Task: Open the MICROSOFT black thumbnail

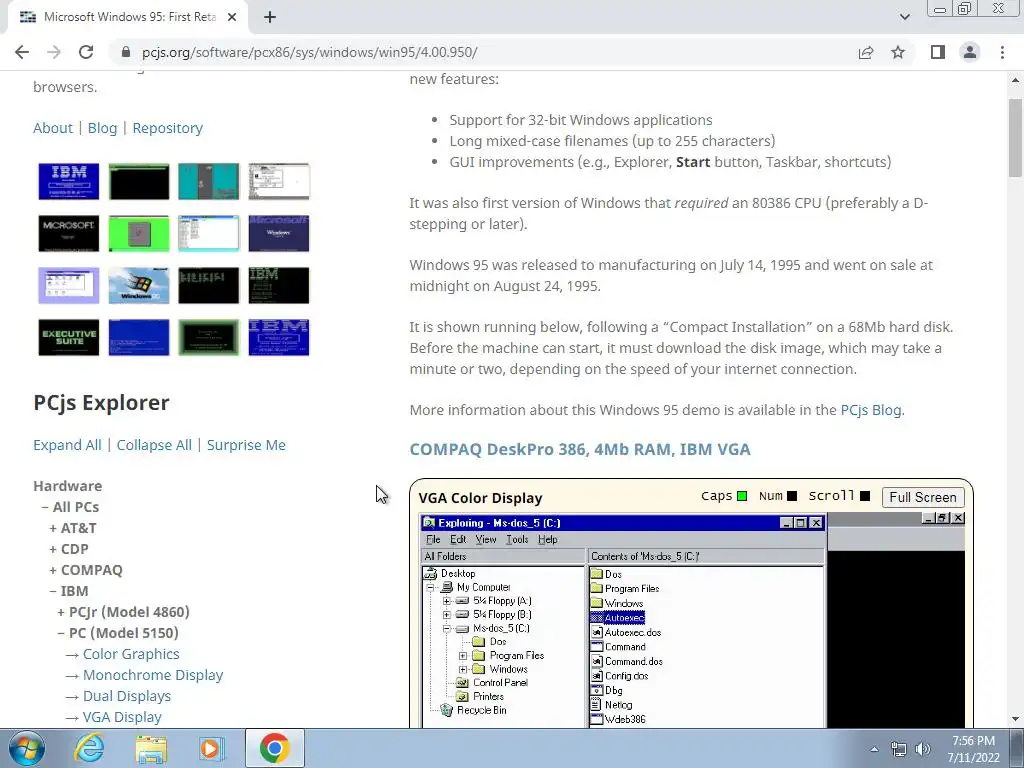Action: tap(69, 233)
